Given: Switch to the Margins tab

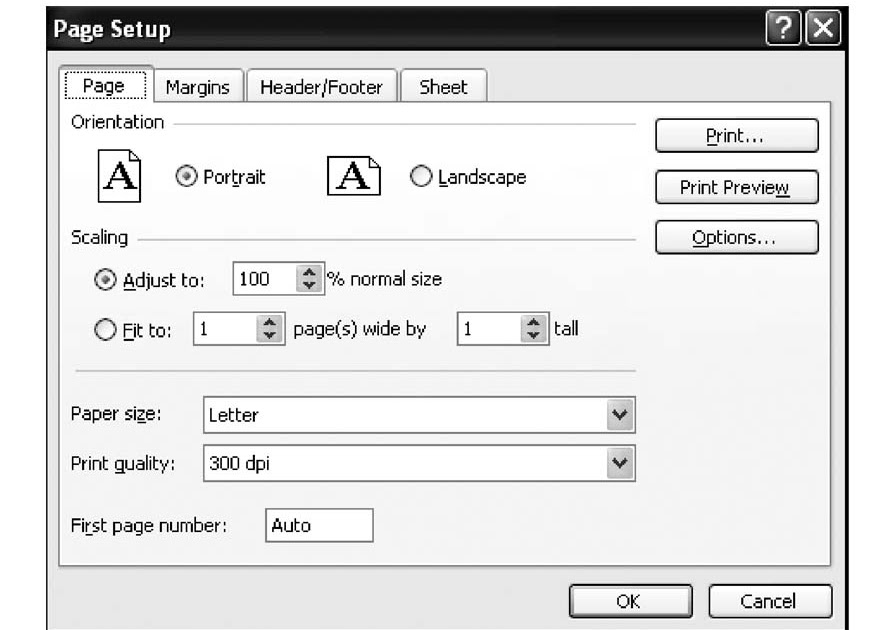Looking at the screenshot, I should point(197,87).
